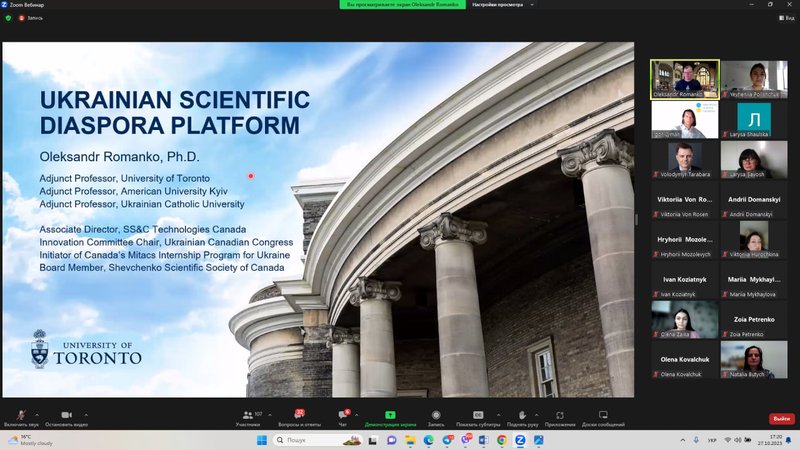Click the red Запись recording indicator
The height and width of the screenshot is (450, 800).
31,18
